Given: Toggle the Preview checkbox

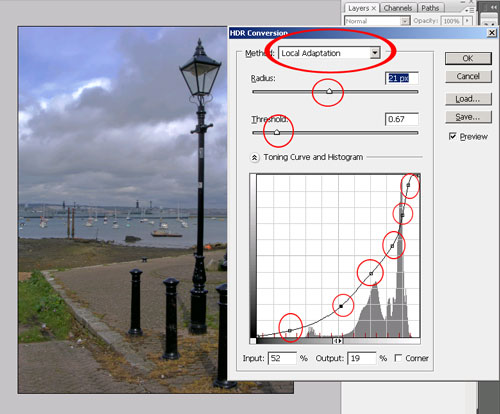Looking at the screenshot, I should click(x=452, y=136).
